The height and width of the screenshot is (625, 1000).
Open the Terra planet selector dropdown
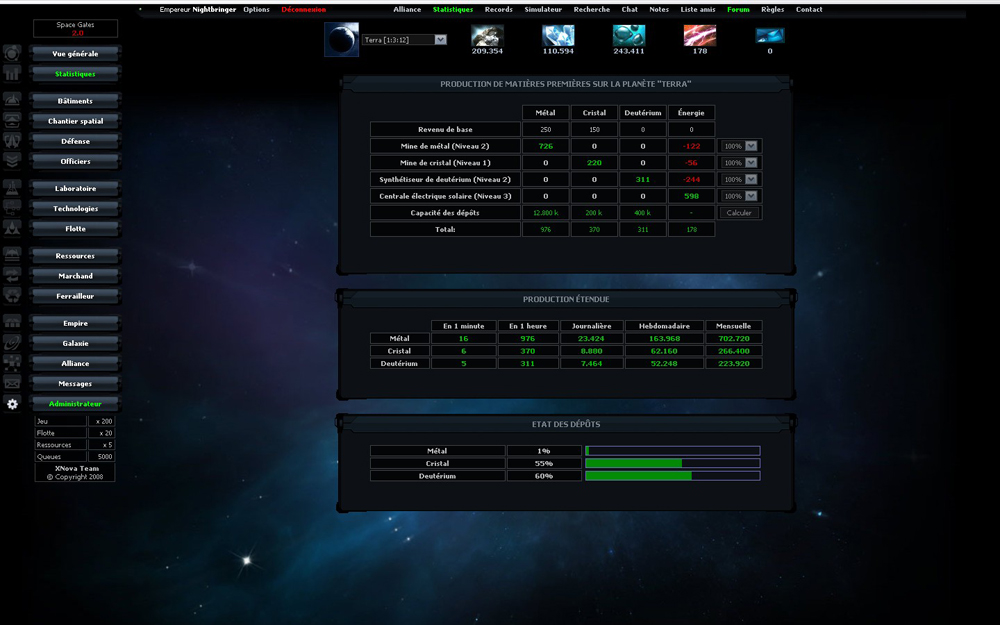coord(404,40)
